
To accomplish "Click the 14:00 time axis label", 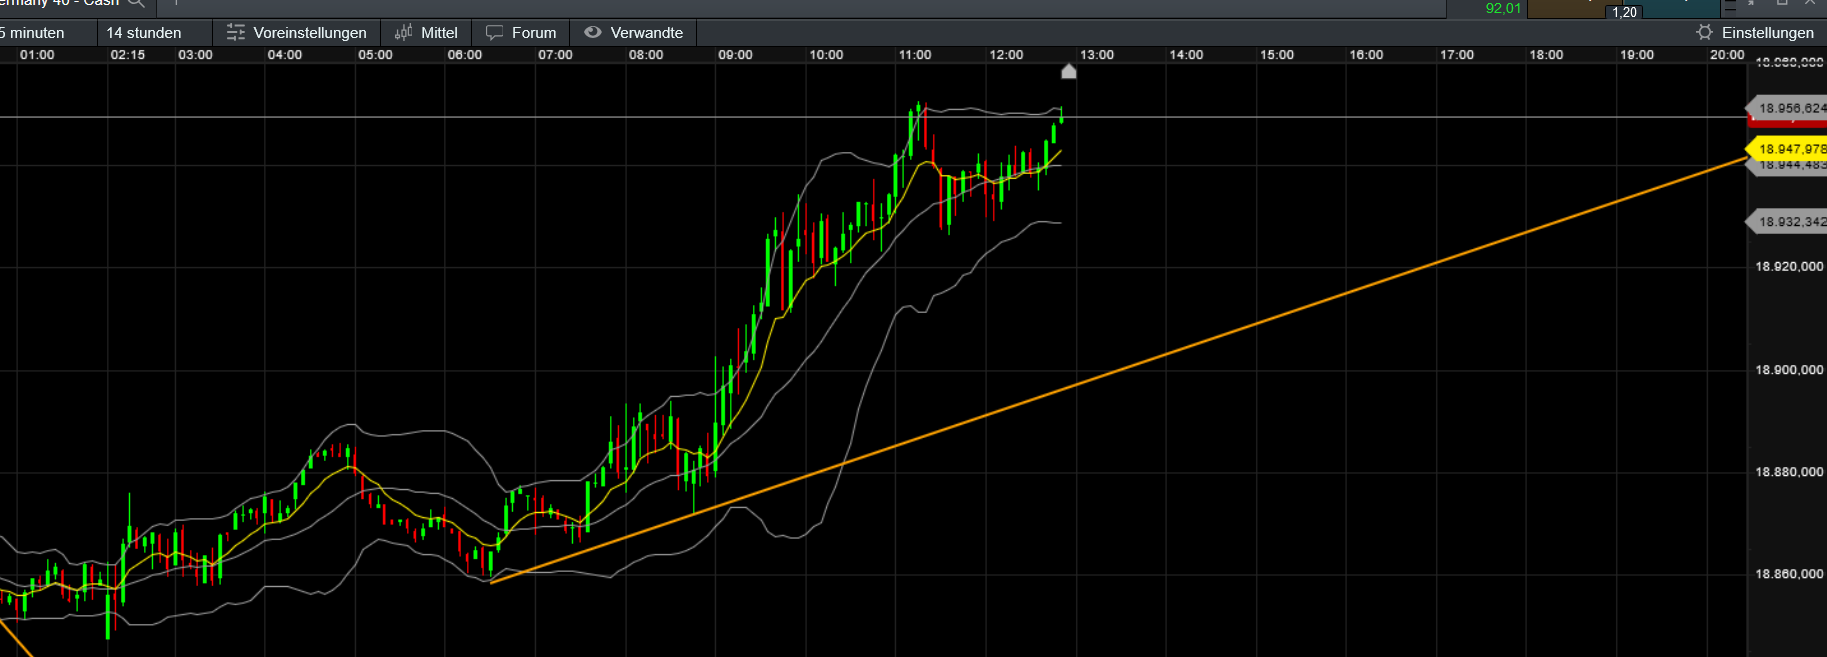I will [x=1186, y=55].
